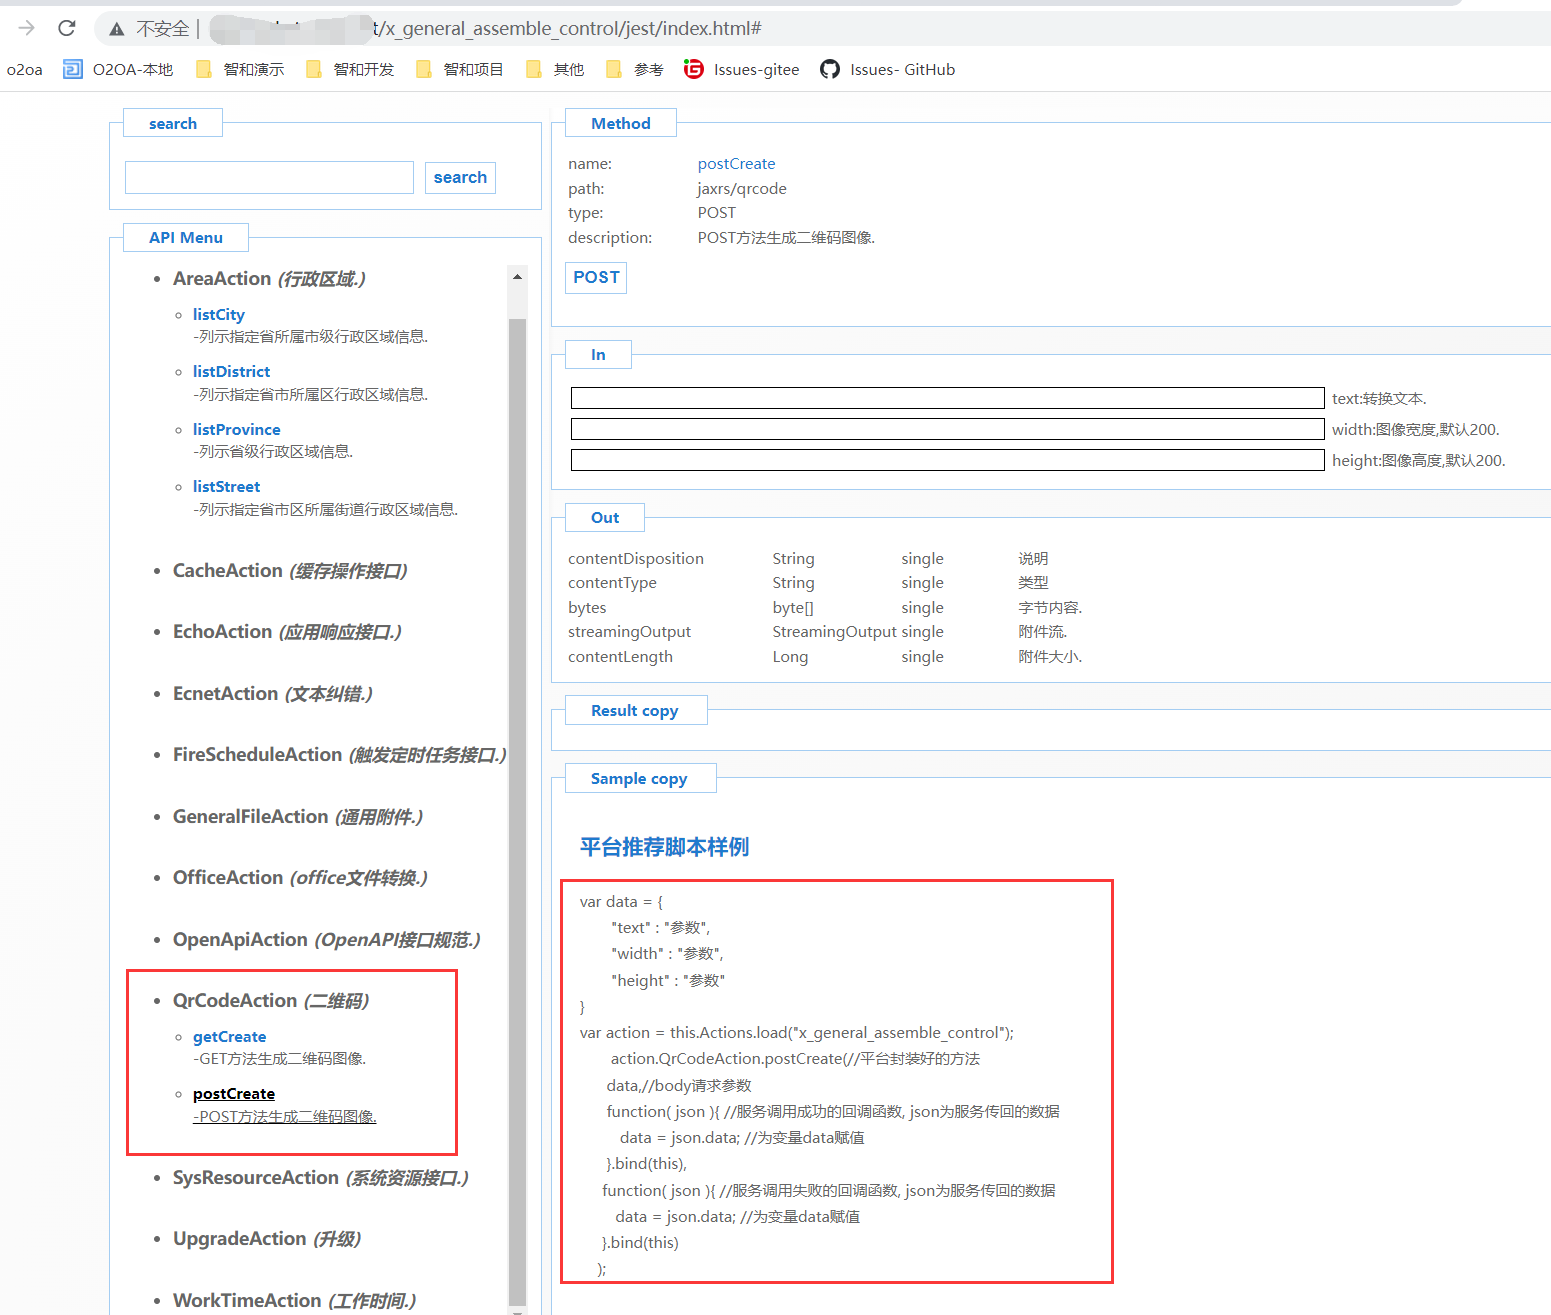Open the 参考 bookmark folder
Viewport: 1551px width, 1315px height.
(635, 69)
